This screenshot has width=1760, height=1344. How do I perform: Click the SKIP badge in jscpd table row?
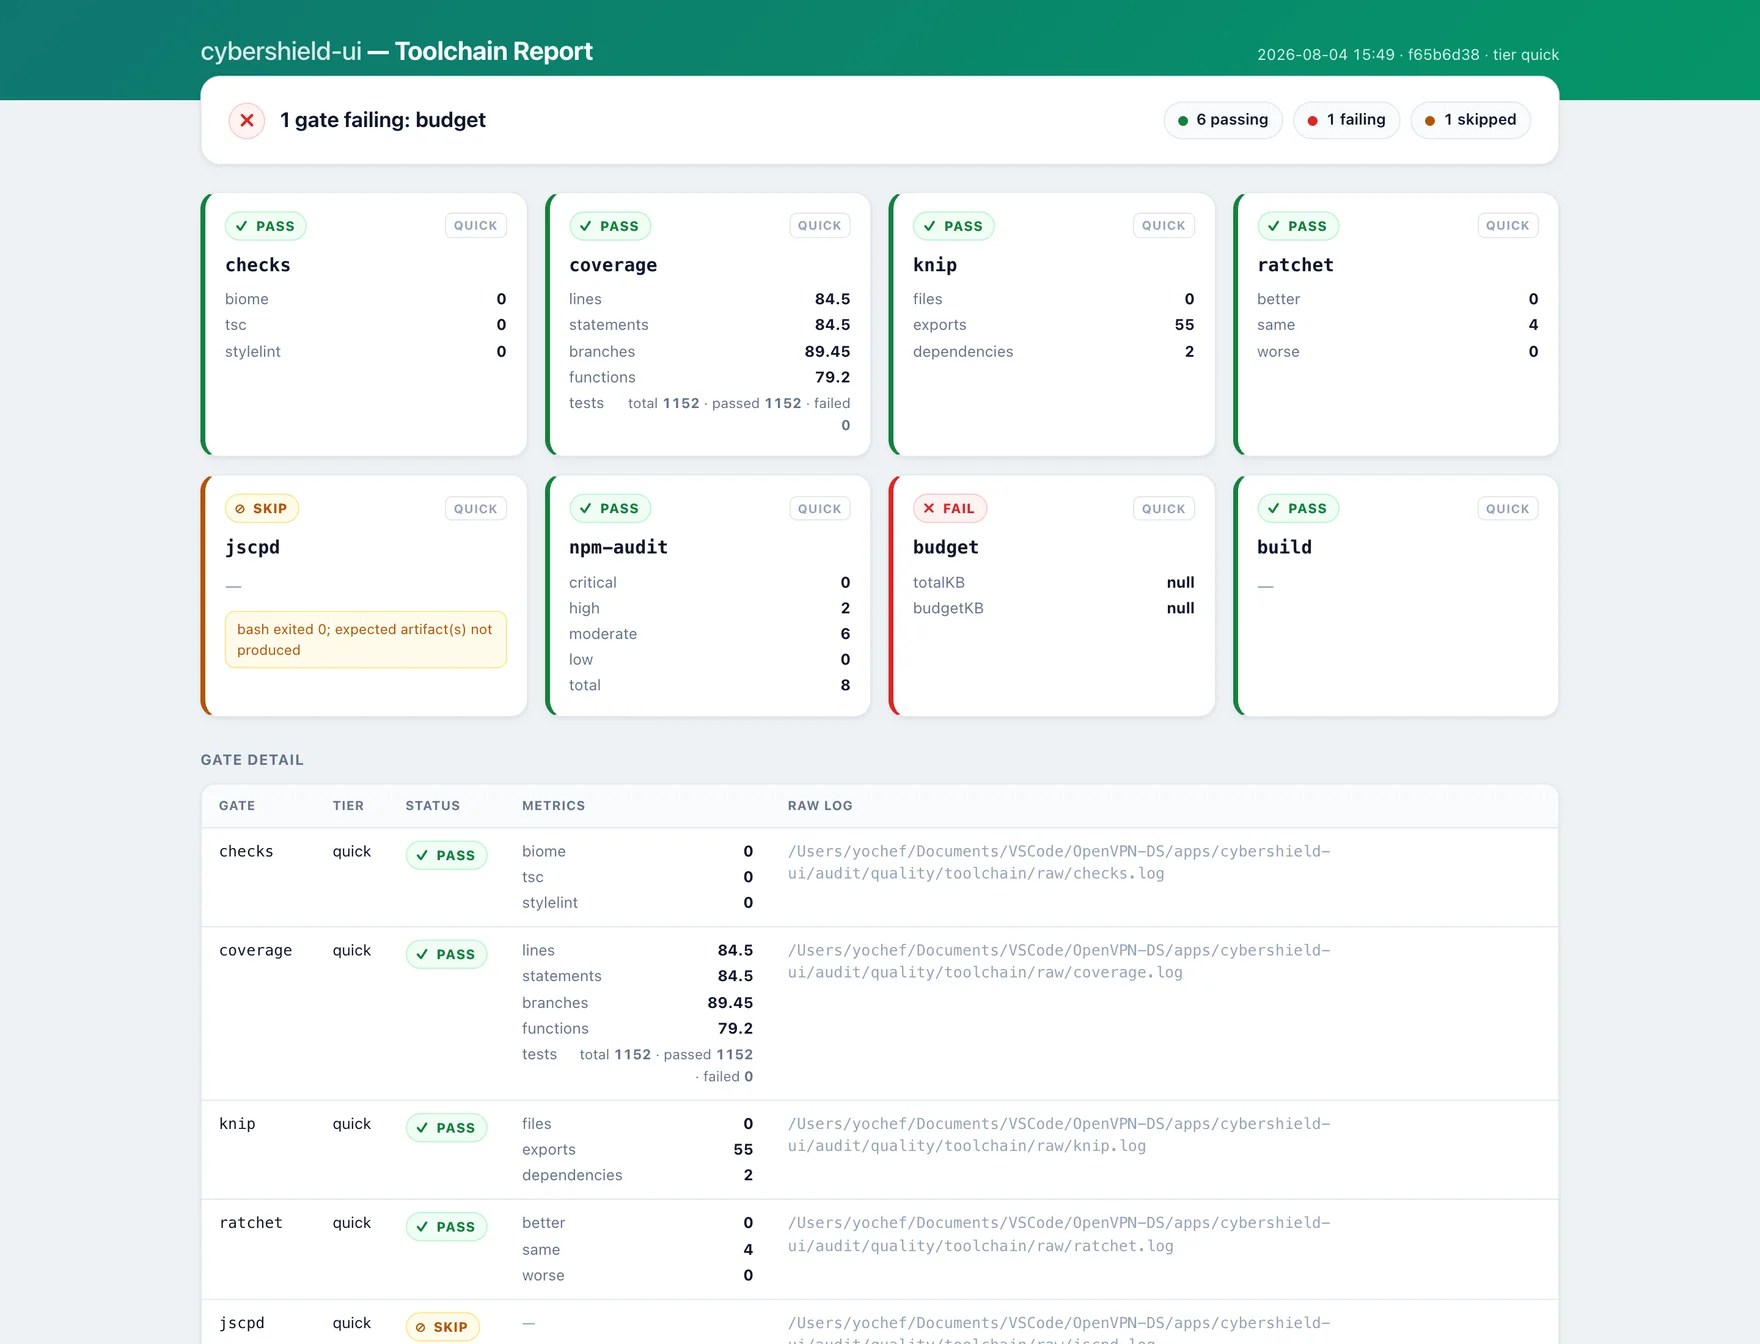point(443,1327)
